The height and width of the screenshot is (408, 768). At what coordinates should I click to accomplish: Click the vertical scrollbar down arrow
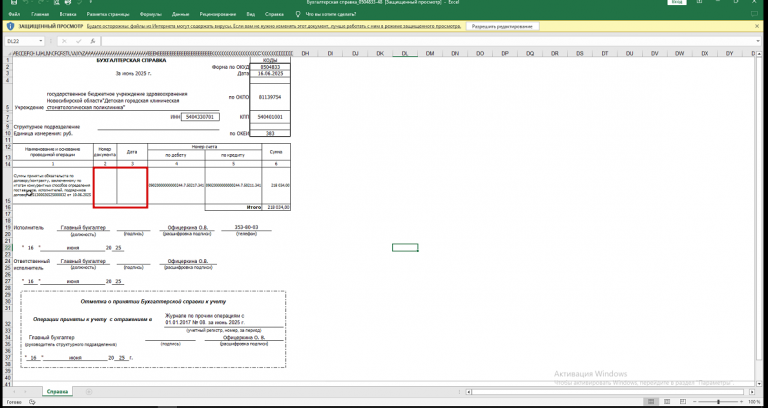(759, 384)
